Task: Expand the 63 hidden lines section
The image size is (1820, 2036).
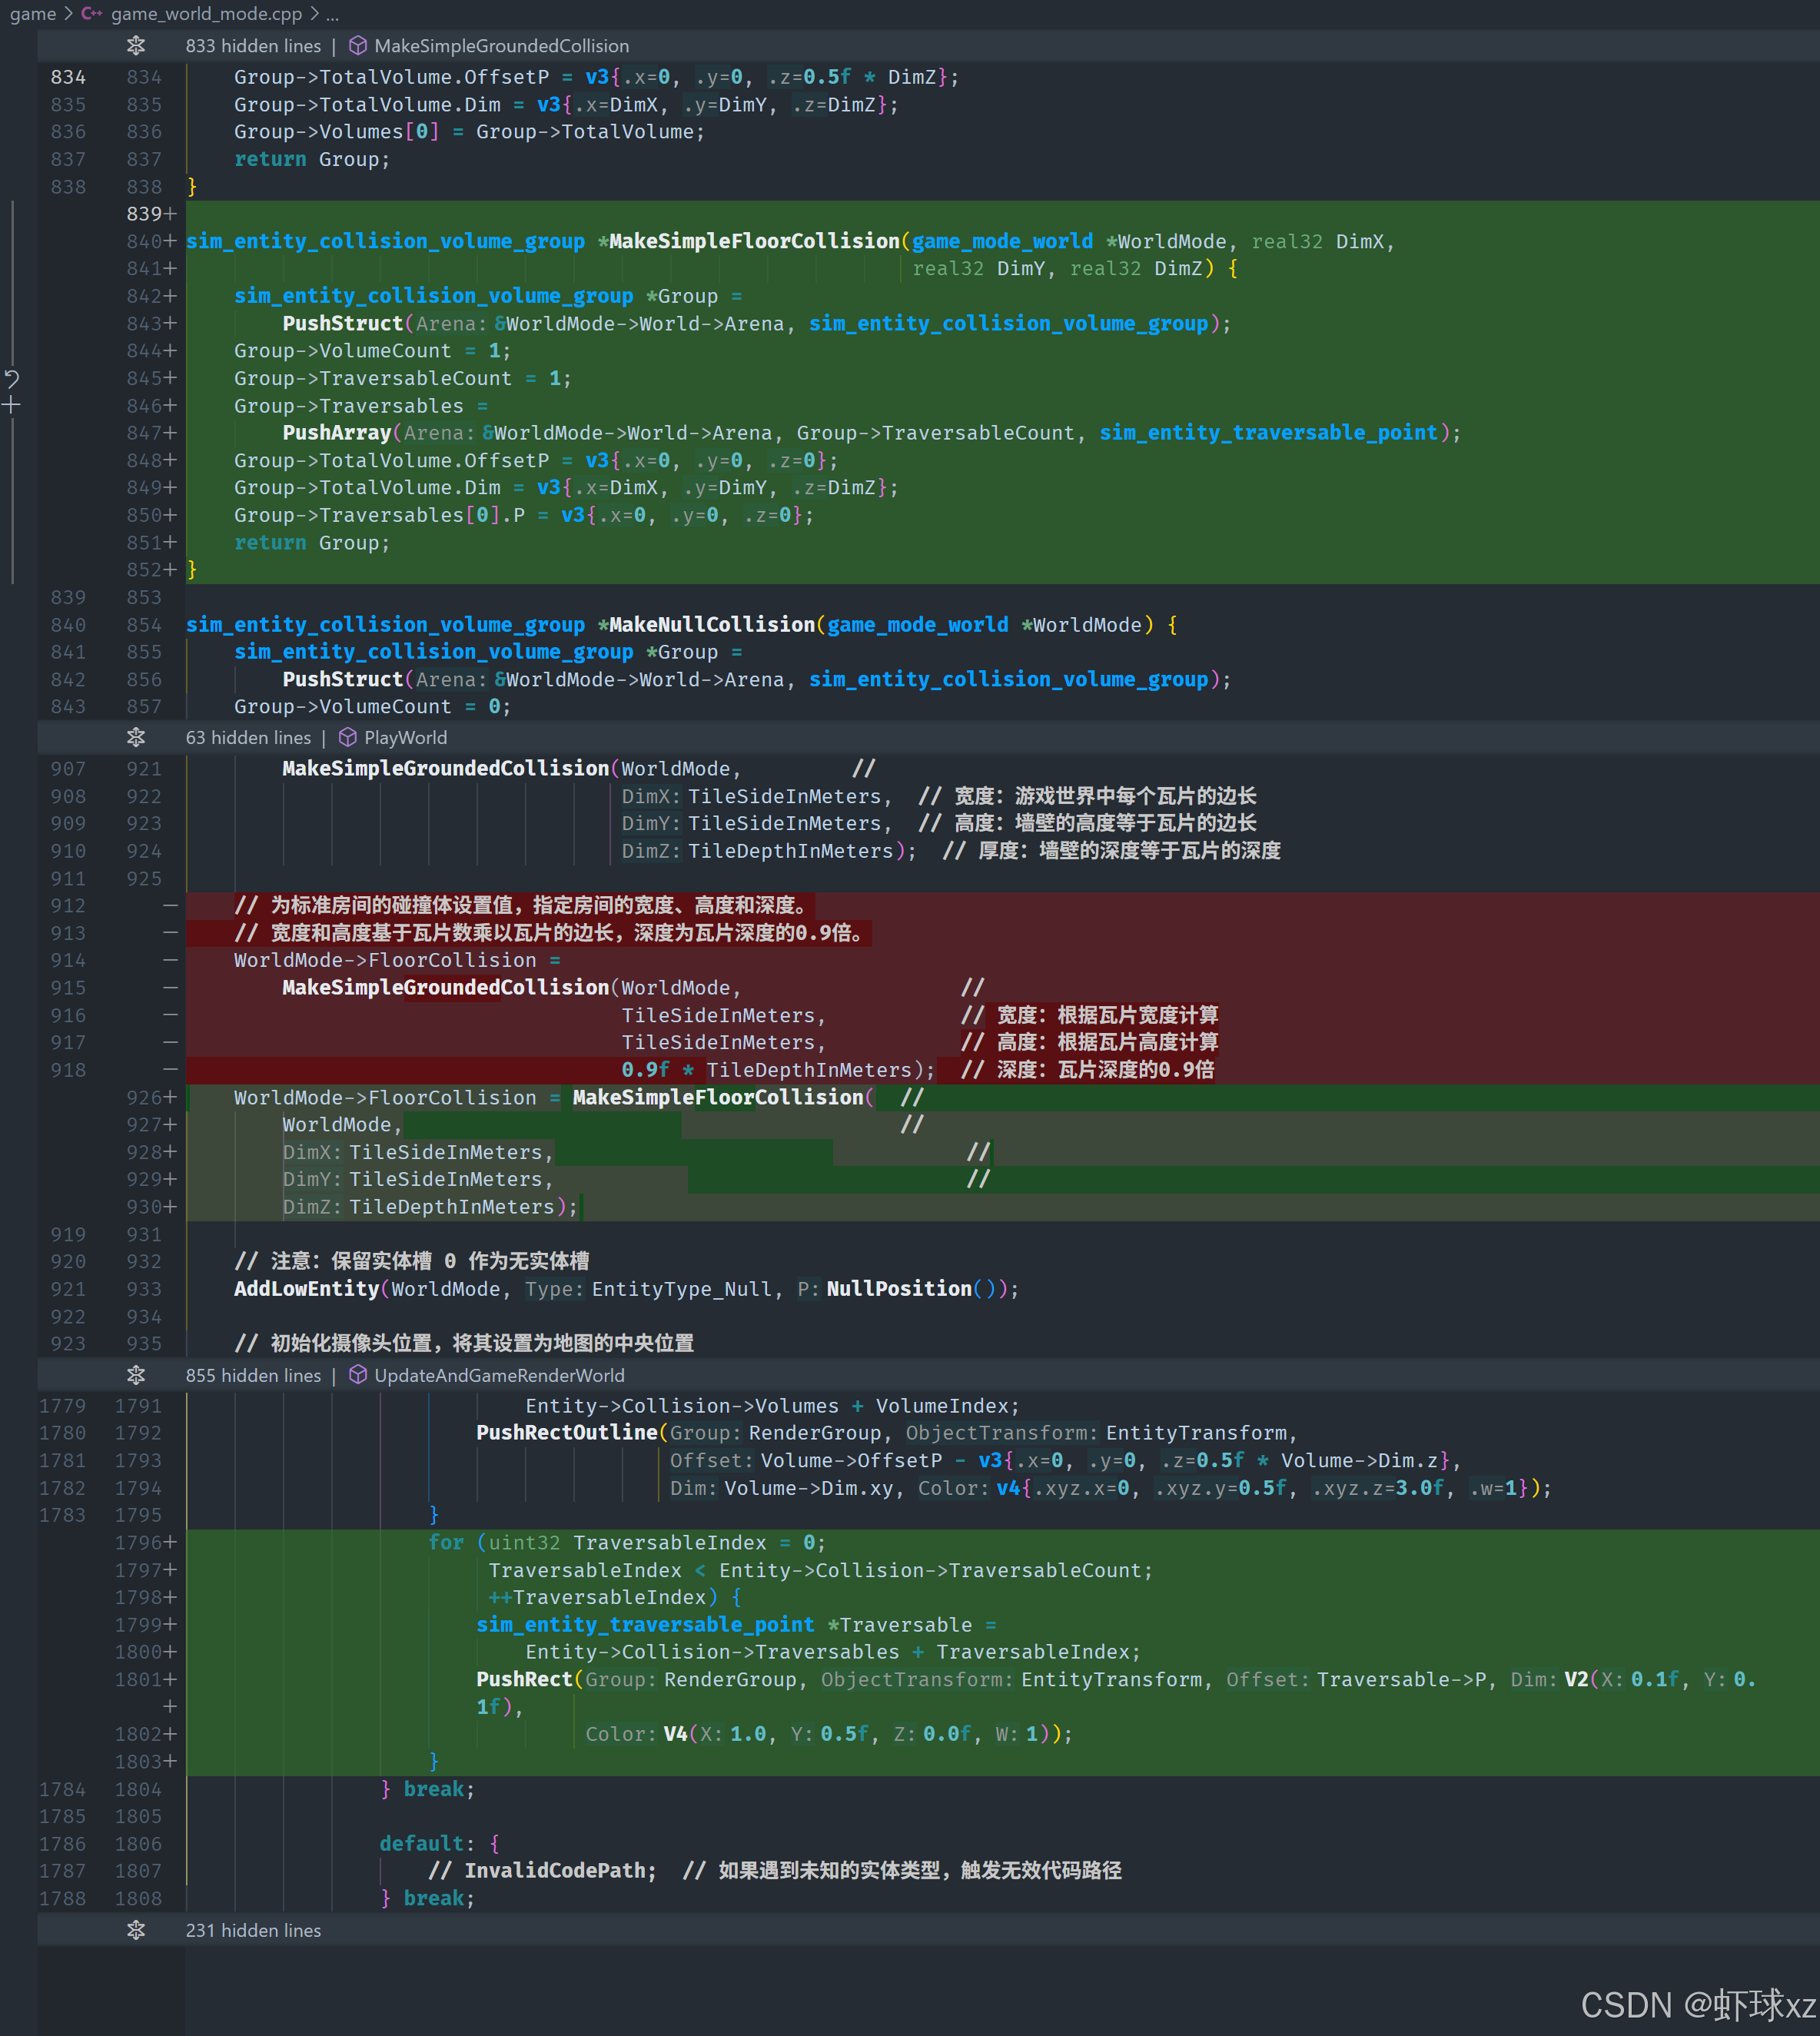Action: (x=248, y=737)
